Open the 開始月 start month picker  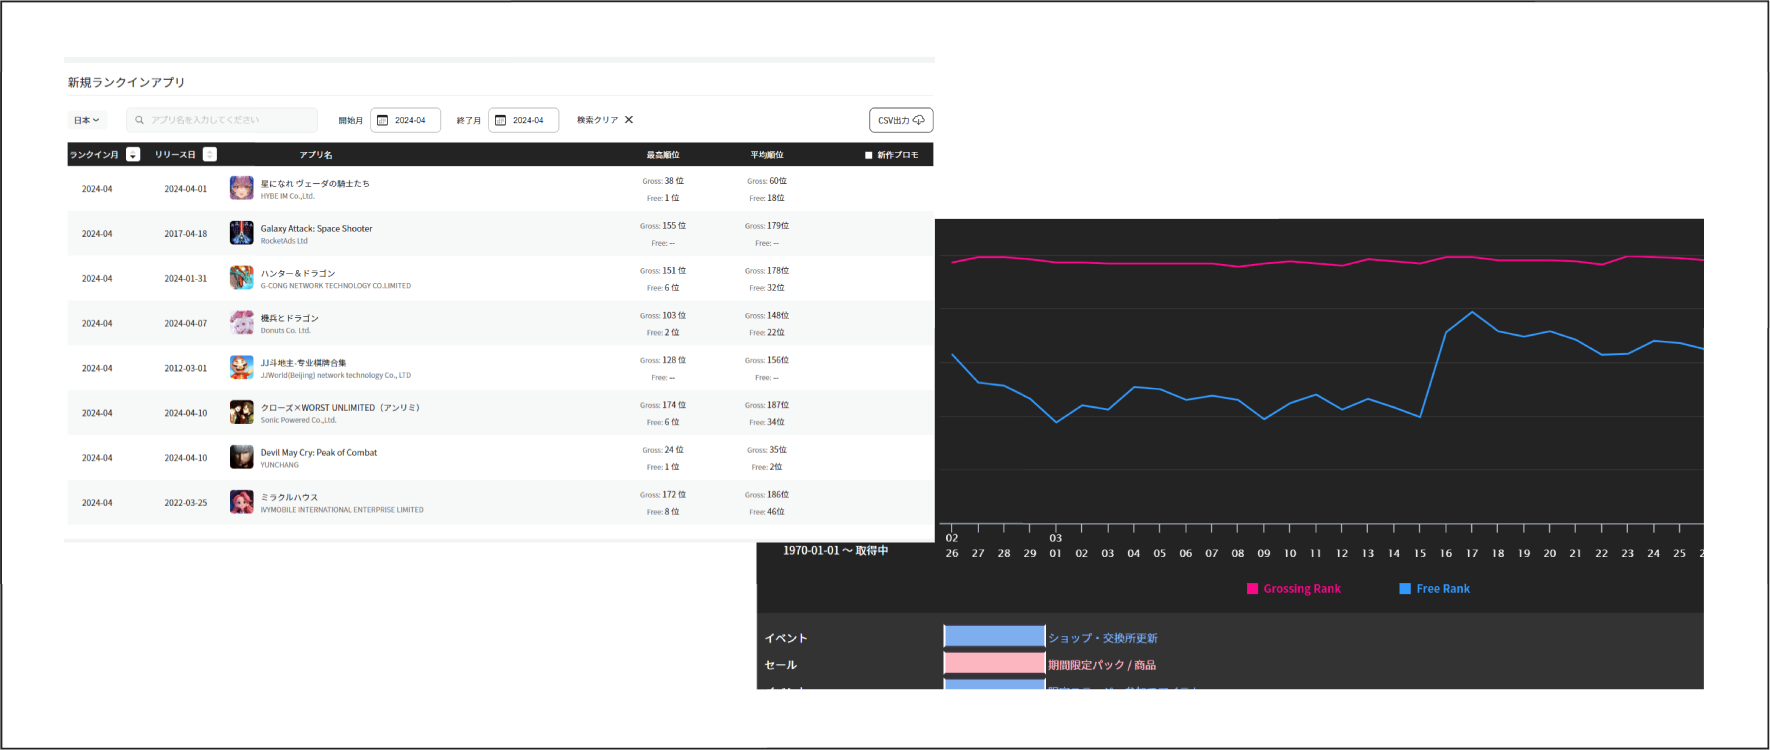(x=406, y=120)
